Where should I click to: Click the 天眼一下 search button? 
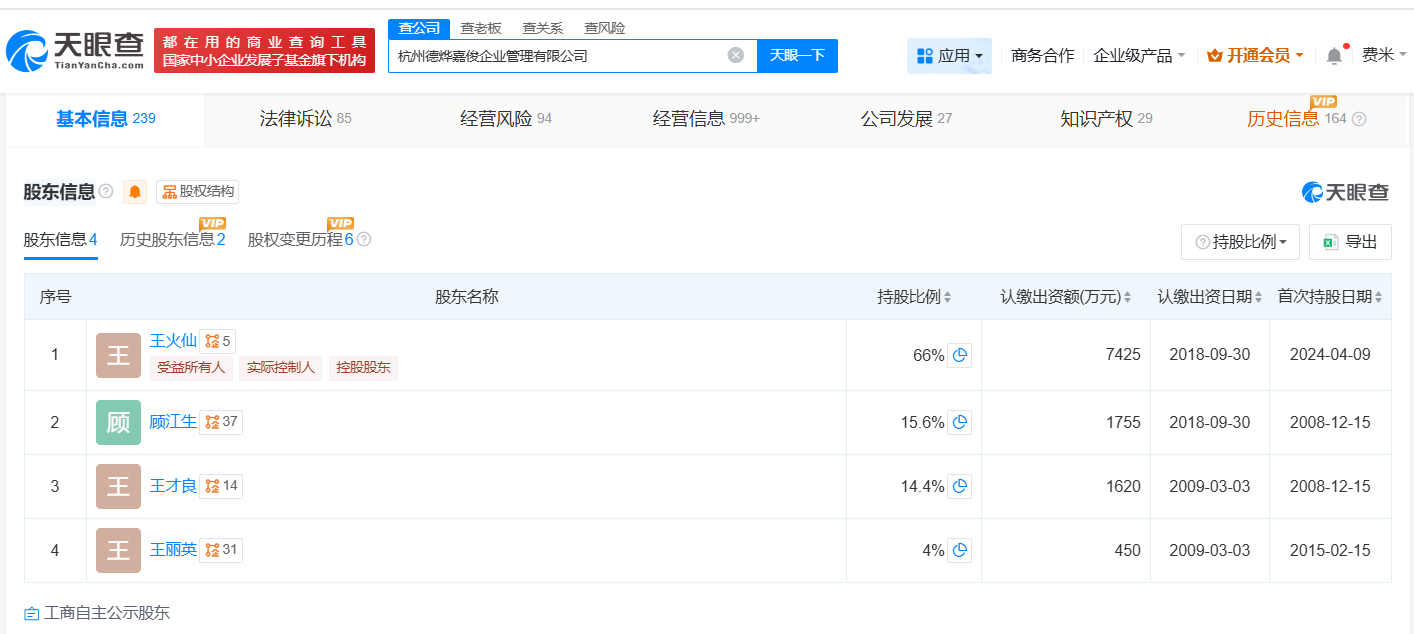tap(798, 55)
